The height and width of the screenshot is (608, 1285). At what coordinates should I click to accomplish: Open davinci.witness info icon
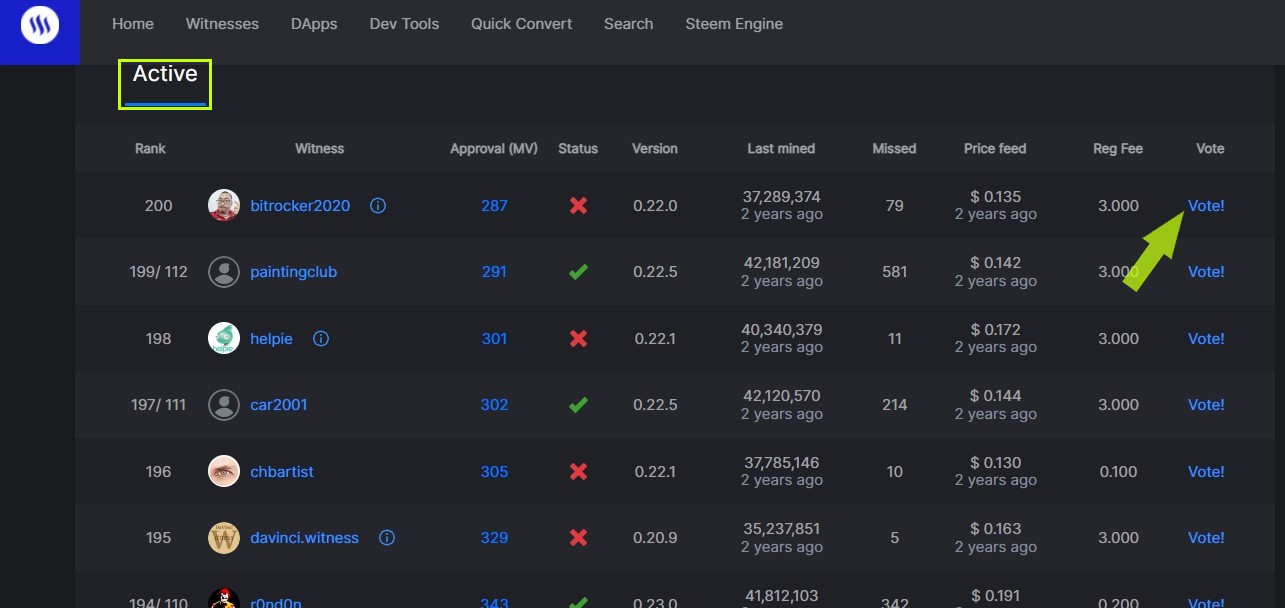point(387,538)
